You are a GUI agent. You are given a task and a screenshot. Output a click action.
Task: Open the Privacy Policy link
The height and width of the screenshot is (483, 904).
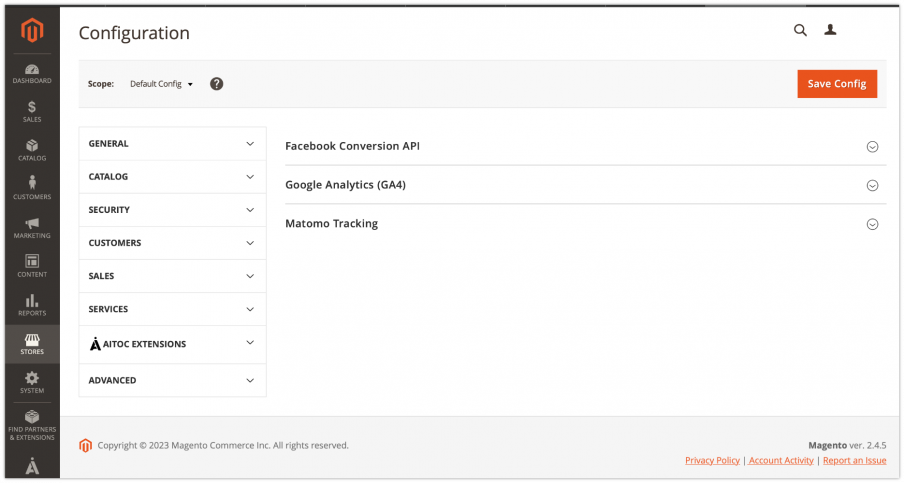coord(712,460)
